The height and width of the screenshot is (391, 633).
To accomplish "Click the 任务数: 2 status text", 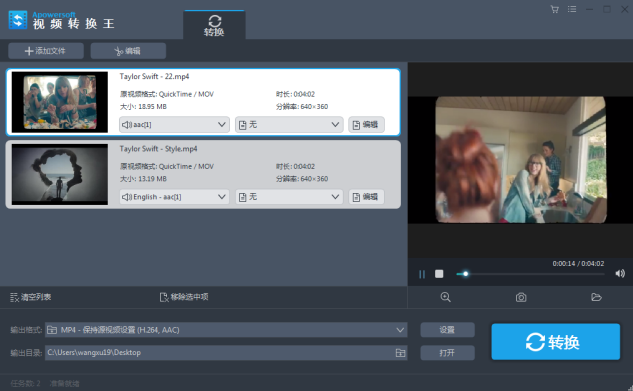I will point(25,383).
